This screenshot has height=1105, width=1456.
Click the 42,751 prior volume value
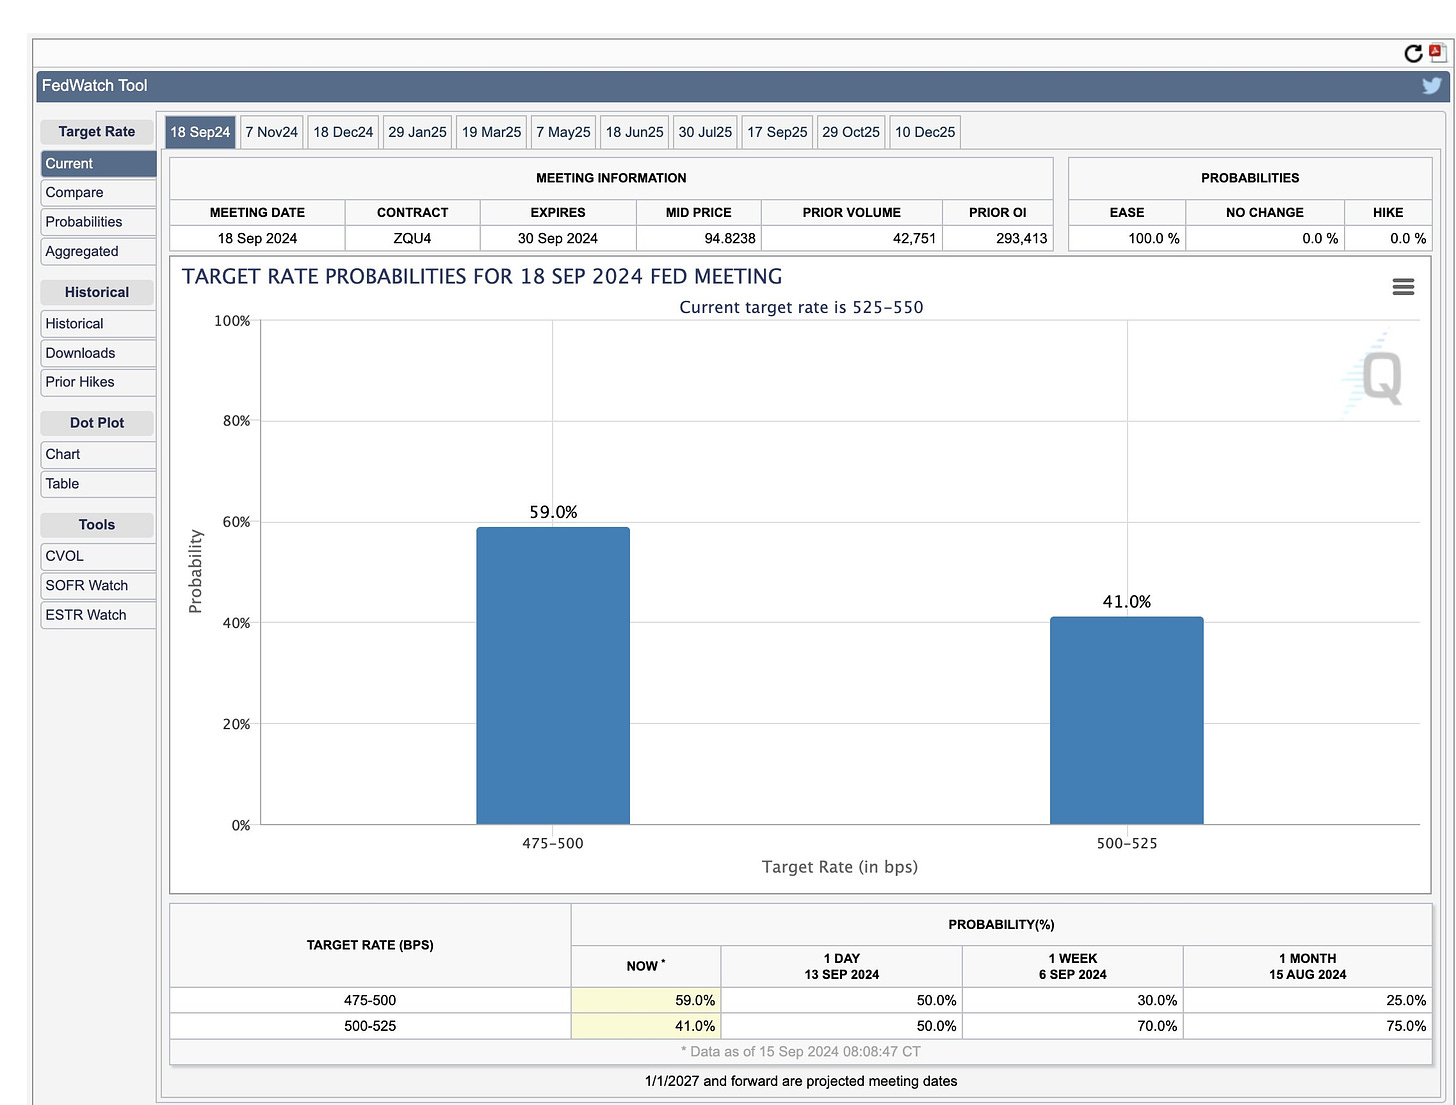914,238
